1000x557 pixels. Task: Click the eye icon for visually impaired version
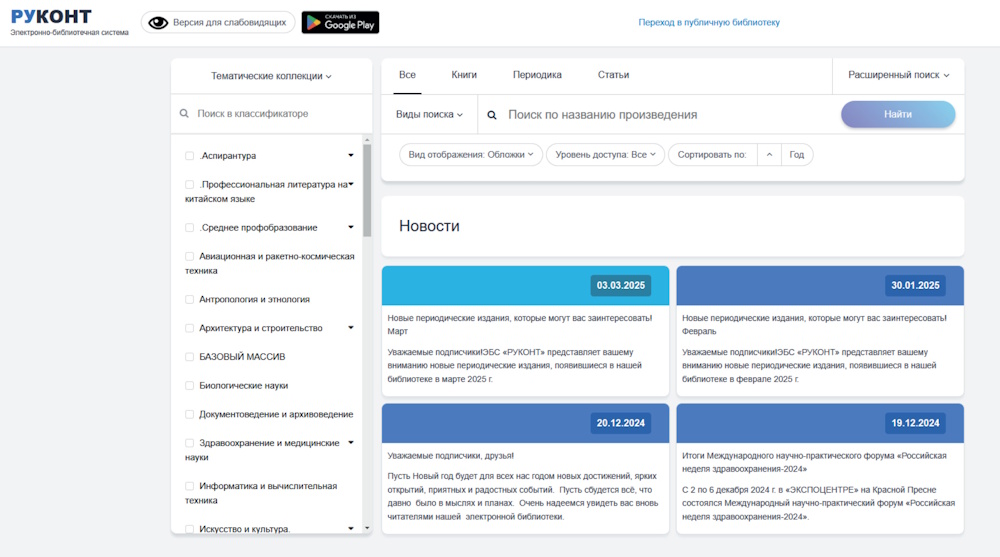click(157, 22)
